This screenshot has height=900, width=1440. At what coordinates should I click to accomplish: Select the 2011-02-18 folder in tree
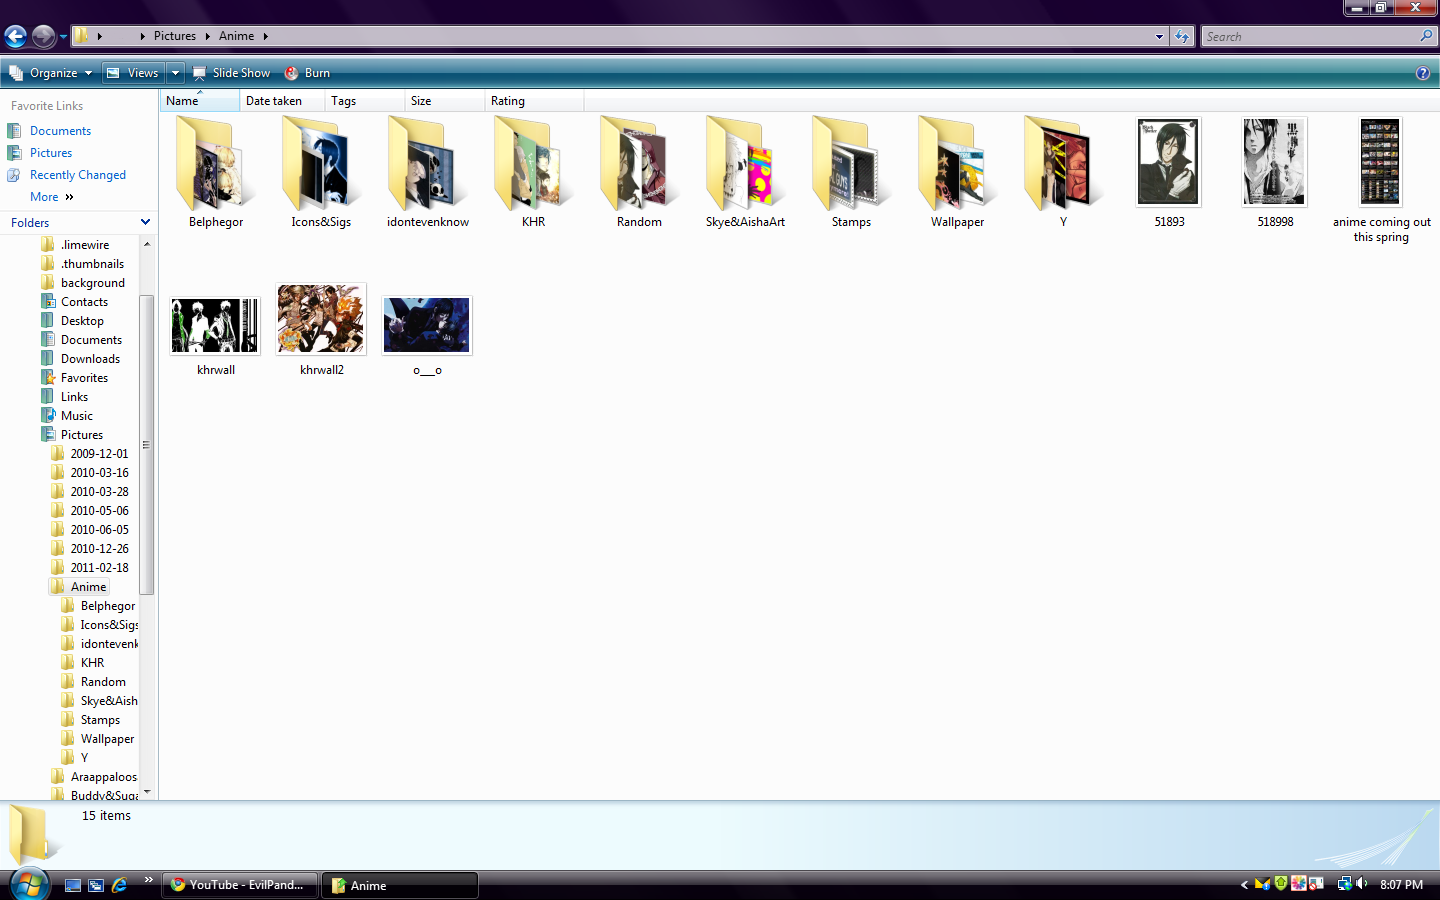pyautogui.click(x=99, y=568)
